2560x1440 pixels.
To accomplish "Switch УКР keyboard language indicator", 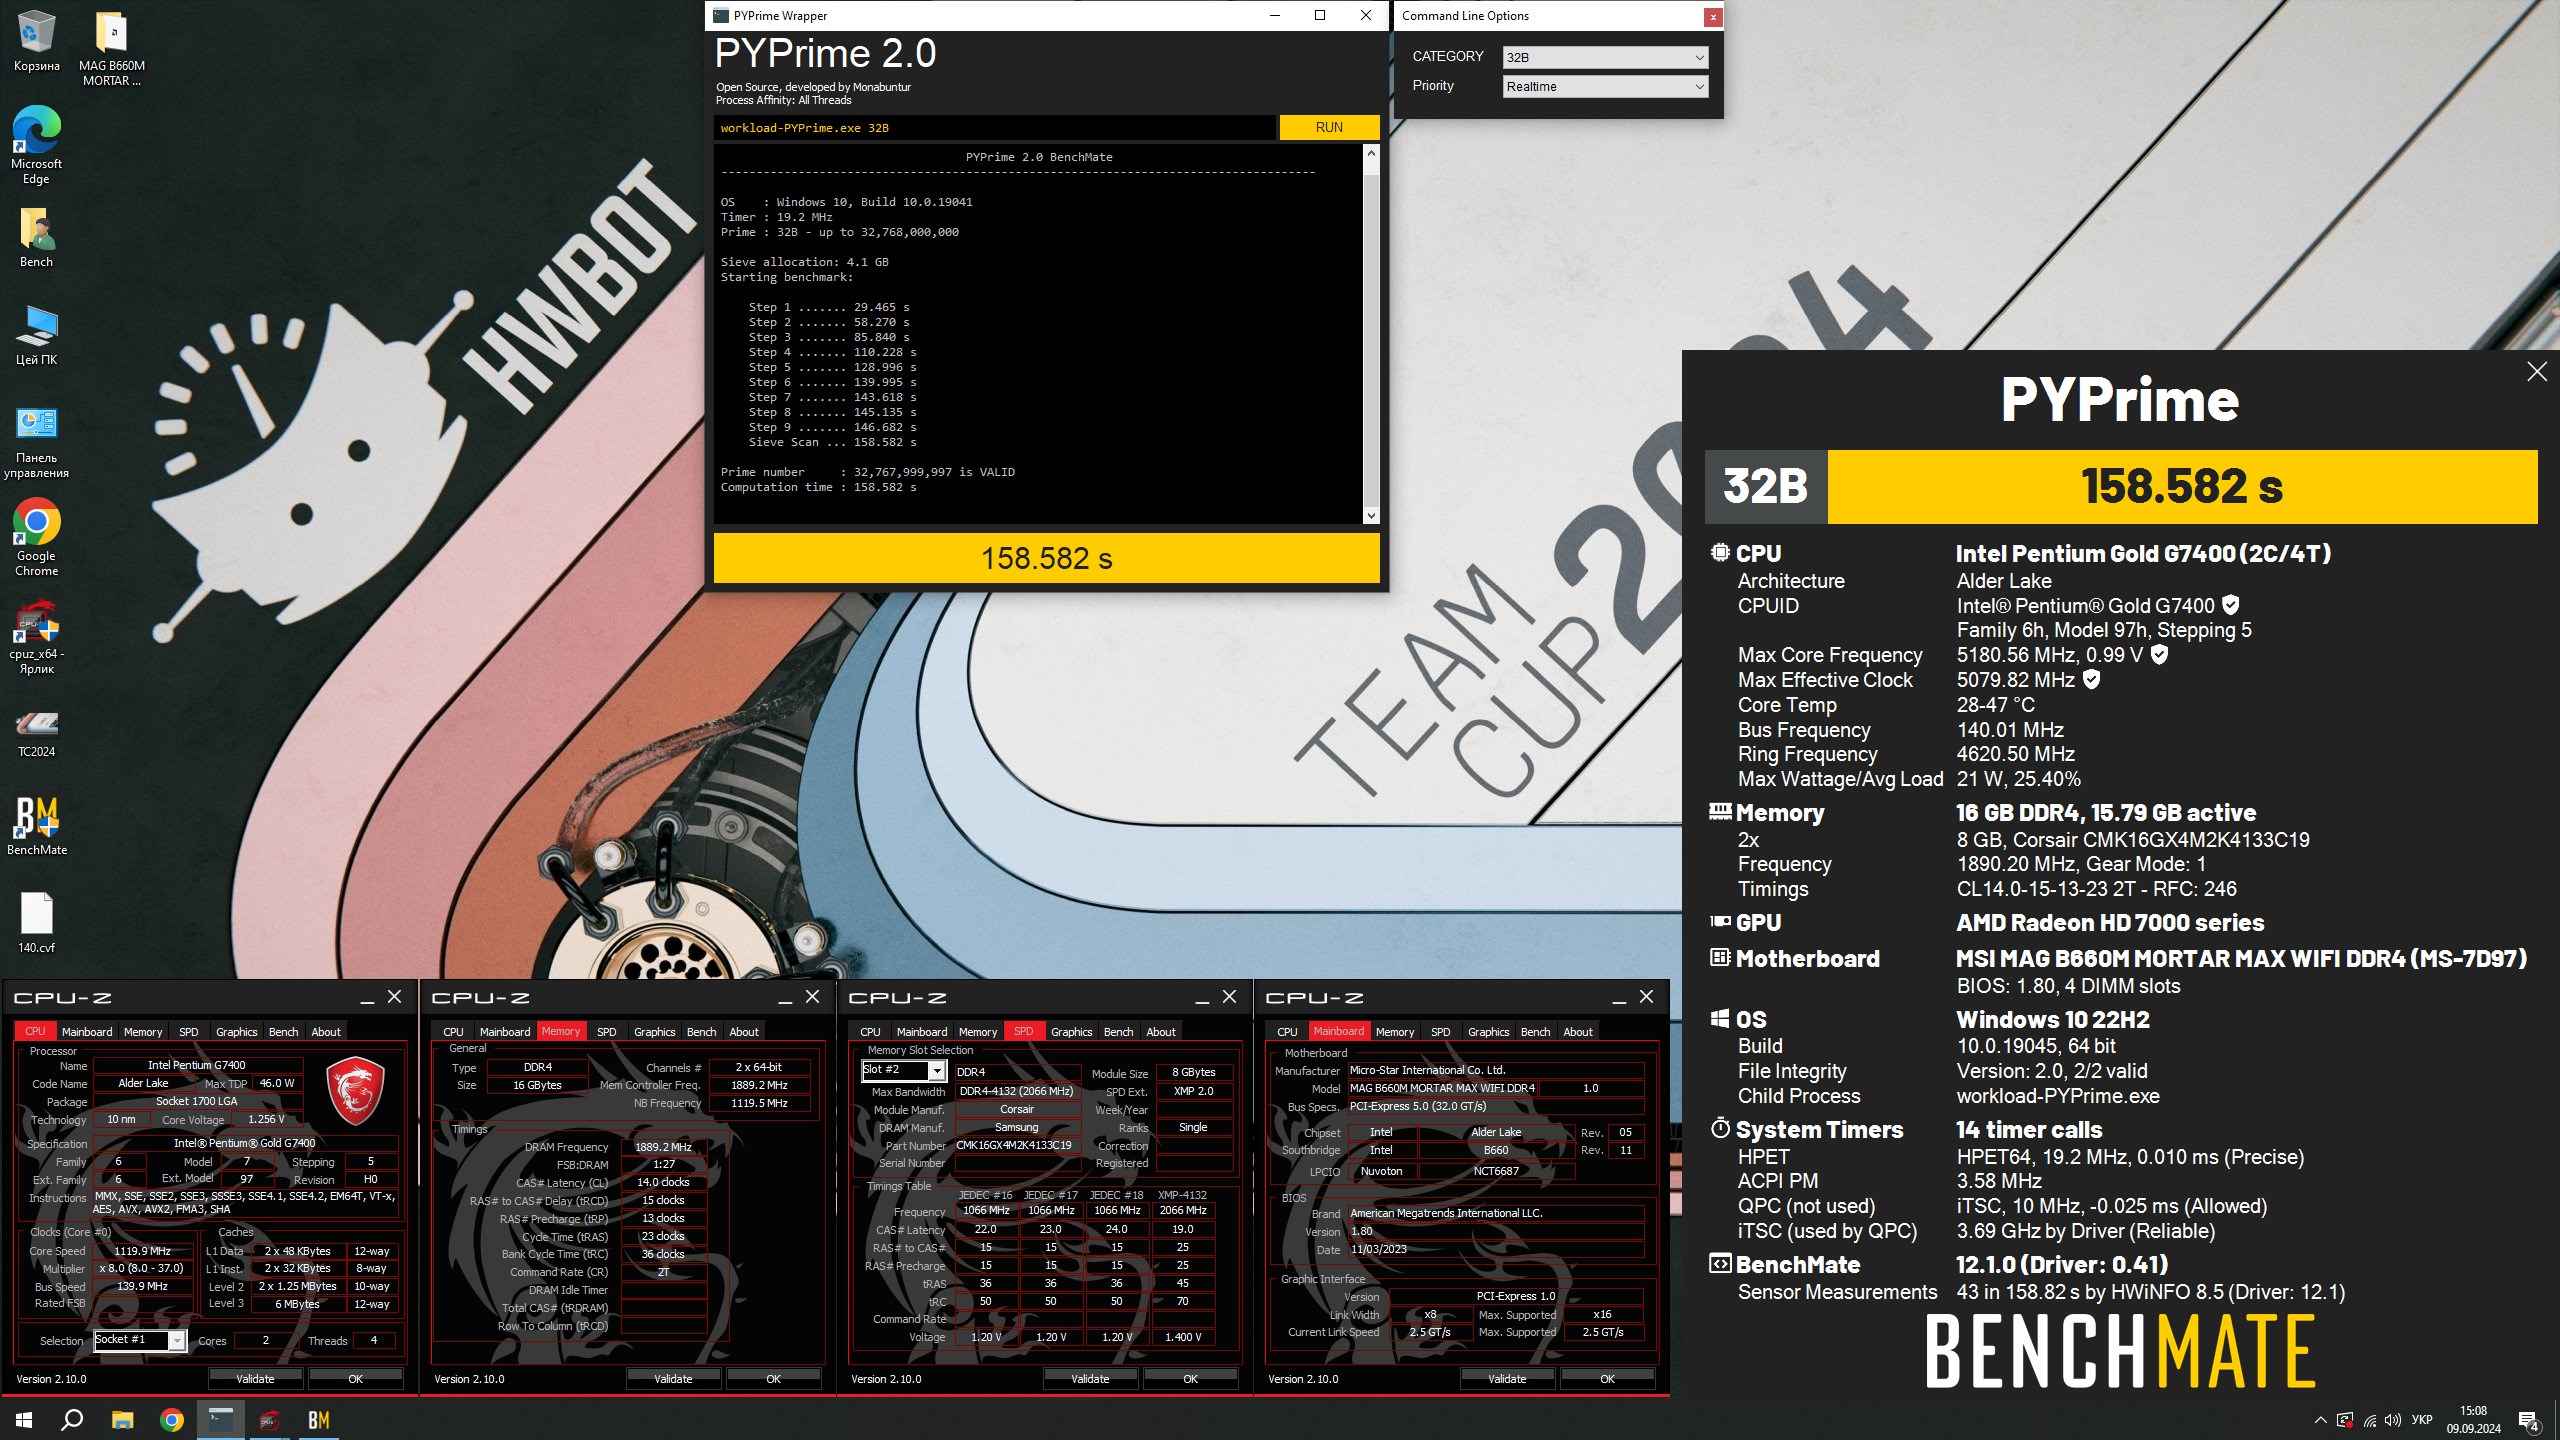I will [2422, 1420].
